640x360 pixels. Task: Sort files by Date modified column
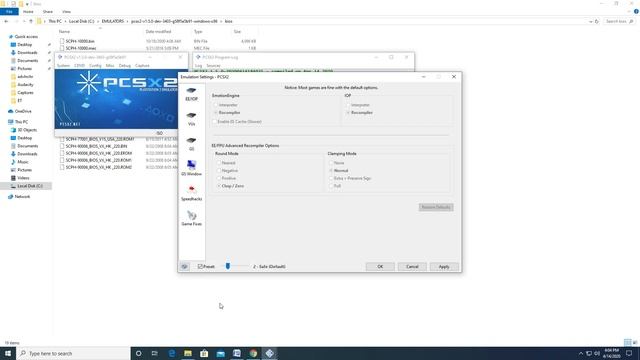click(x=158, y=31)
